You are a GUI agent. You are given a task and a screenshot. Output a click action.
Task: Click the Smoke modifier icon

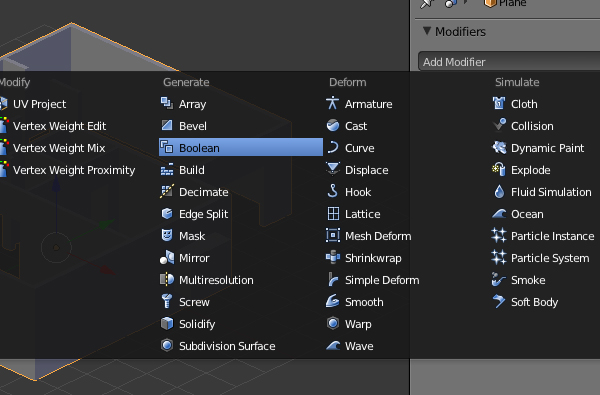click(x=499, y=279)
